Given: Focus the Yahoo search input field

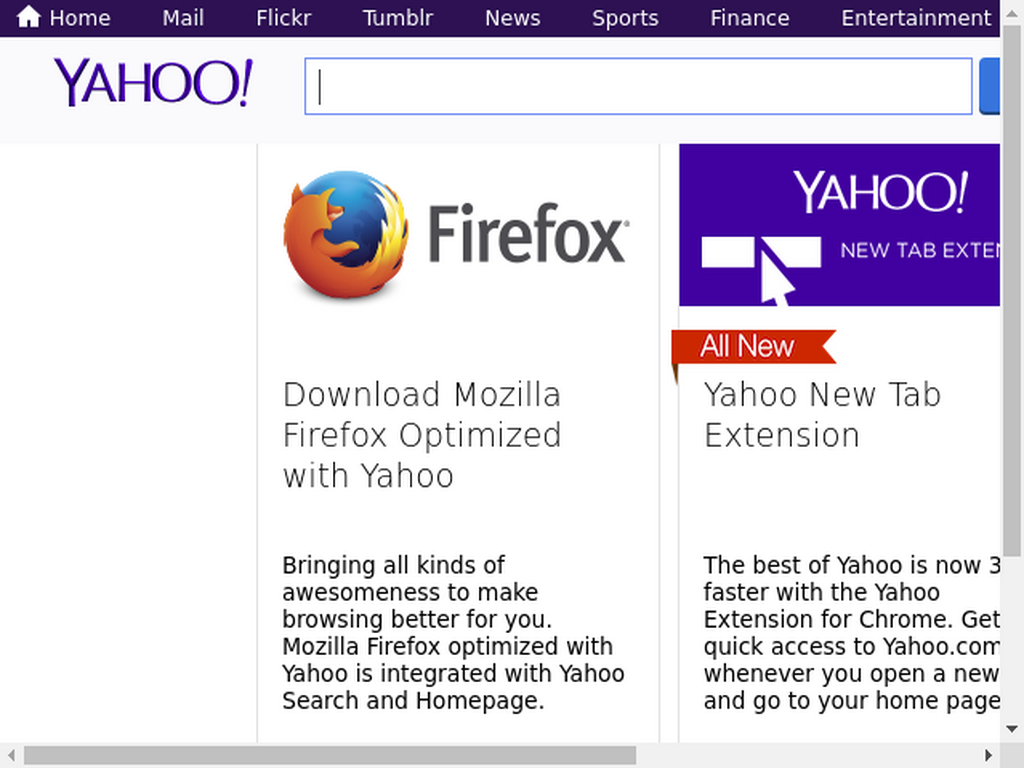Looking at the screenshot, I should tap(638, 86).
